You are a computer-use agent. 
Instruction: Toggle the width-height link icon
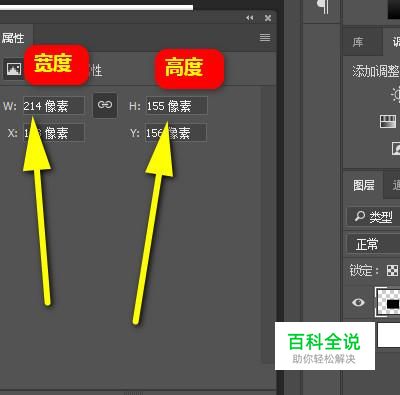click(x=105, y=105)
